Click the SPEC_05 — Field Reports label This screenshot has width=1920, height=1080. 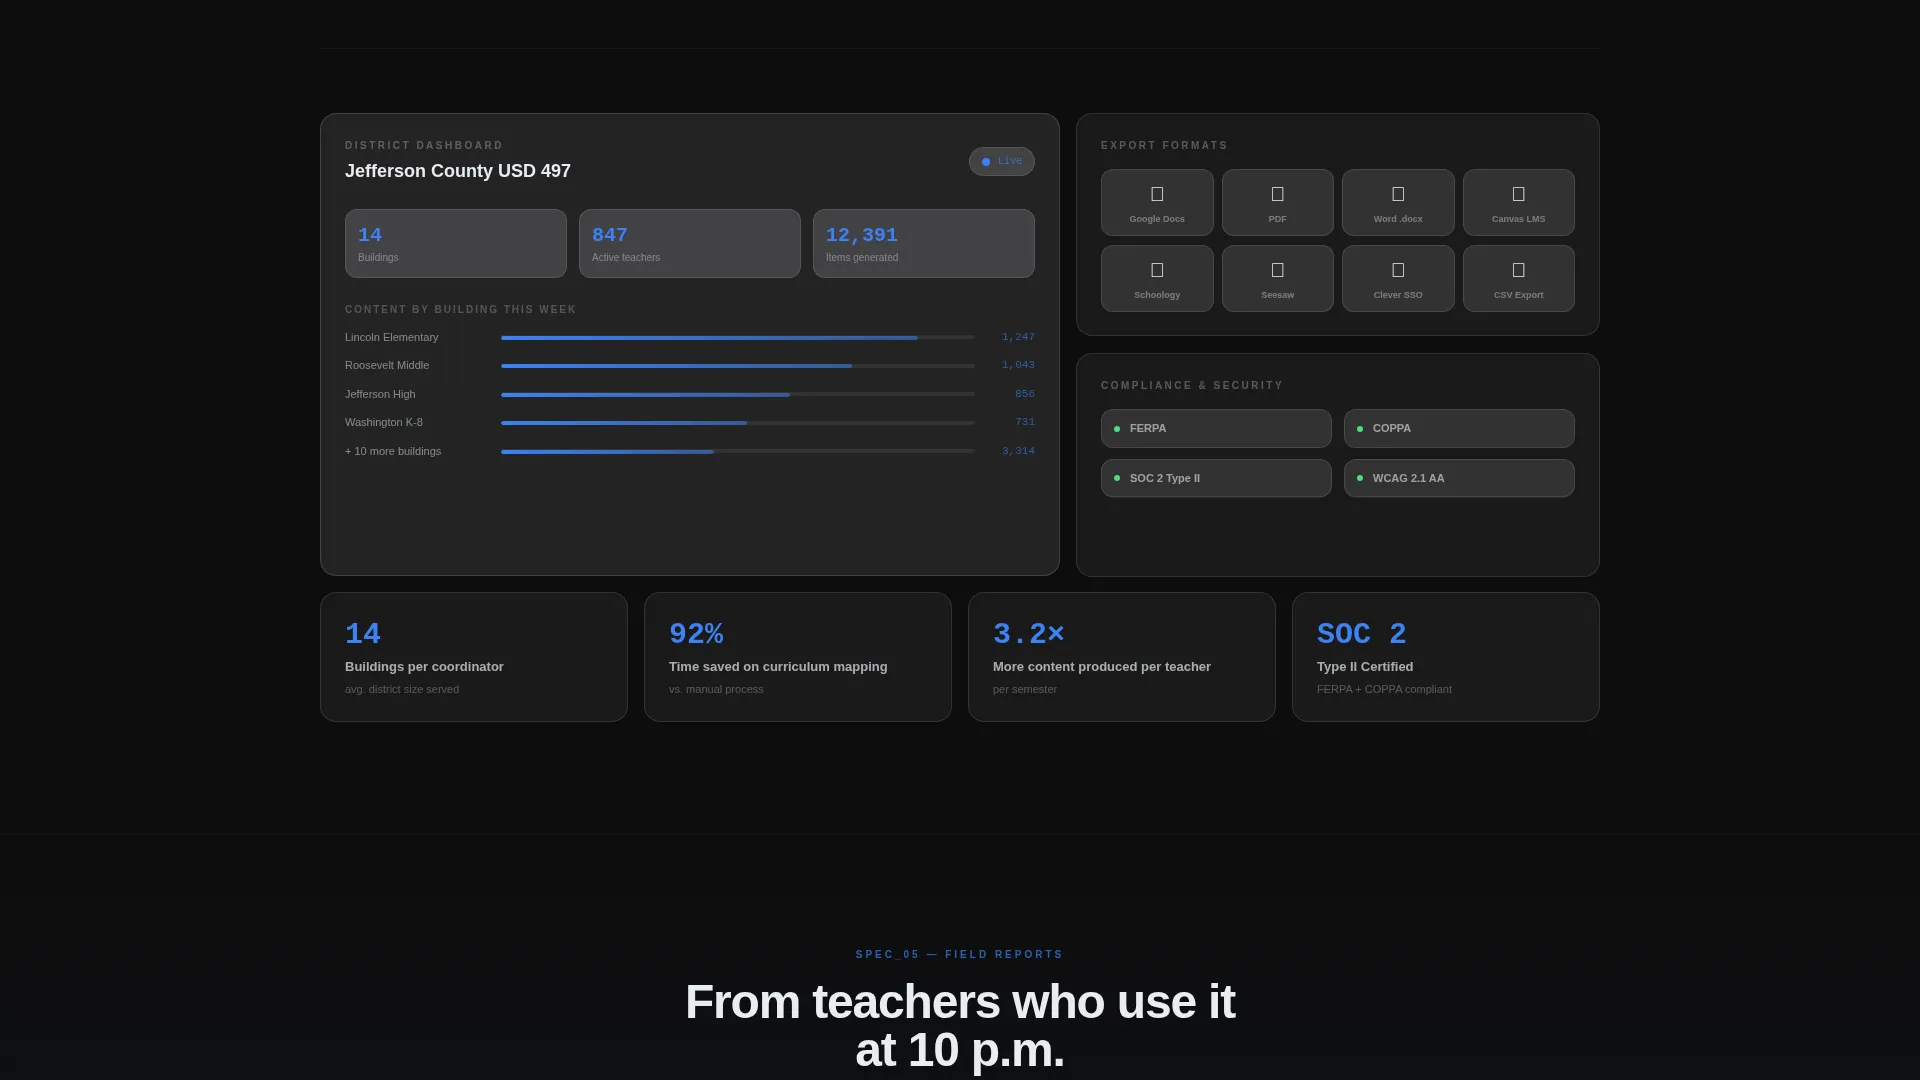click(x=960, y=954)
